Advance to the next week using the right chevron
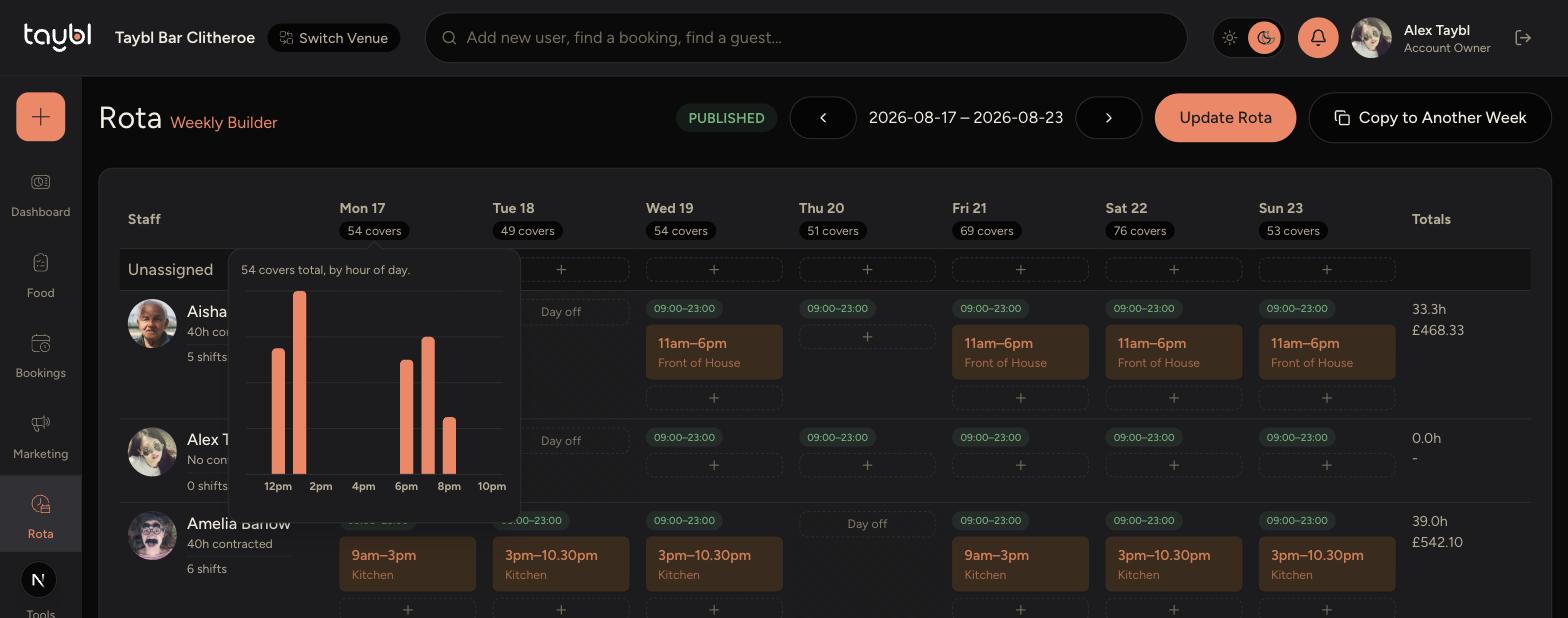Image resolution: width=1568 pixels, height=618 pixels. click(x=1109, y=118)
